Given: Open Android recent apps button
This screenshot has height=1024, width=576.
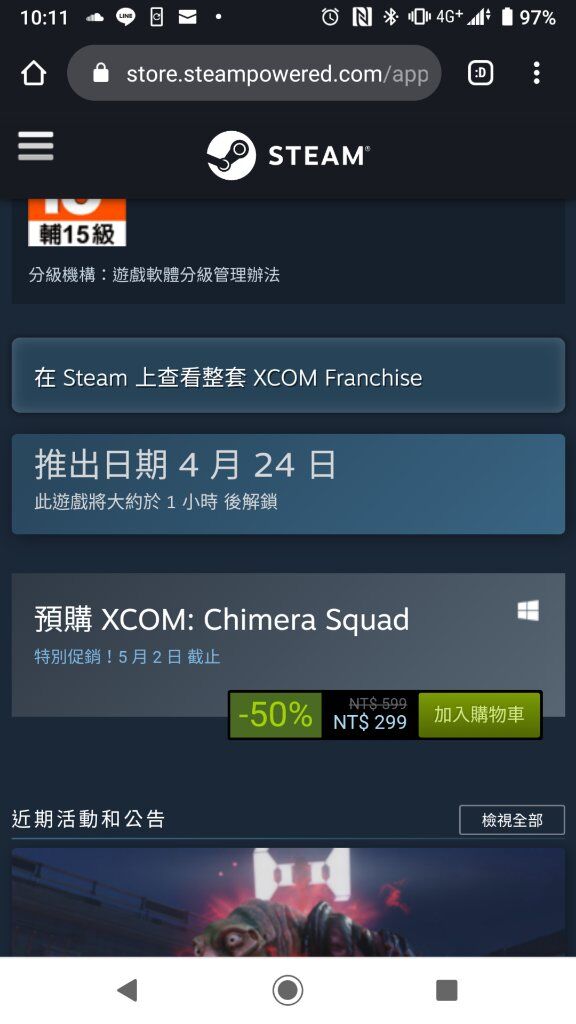Looking at the screenshot, I should [x=447, y=991].
